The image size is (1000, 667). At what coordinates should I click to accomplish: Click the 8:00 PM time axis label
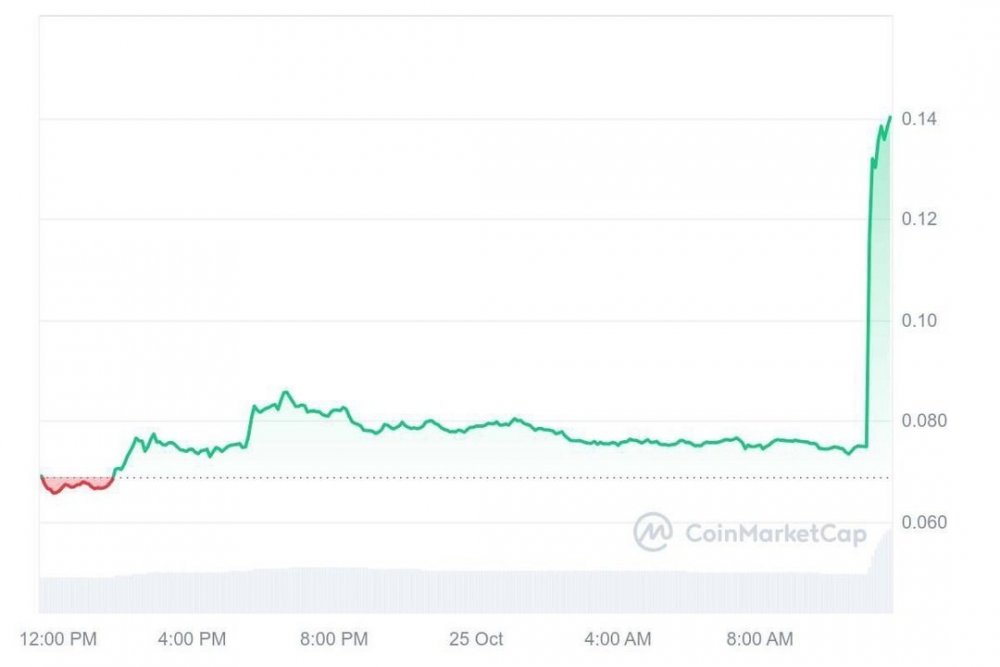point(335,638)
